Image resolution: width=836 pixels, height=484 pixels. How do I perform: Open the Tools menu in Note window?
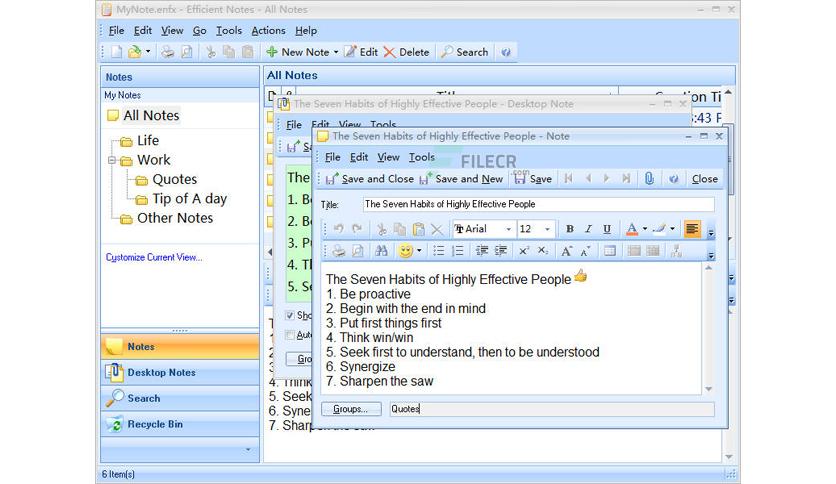422,157
